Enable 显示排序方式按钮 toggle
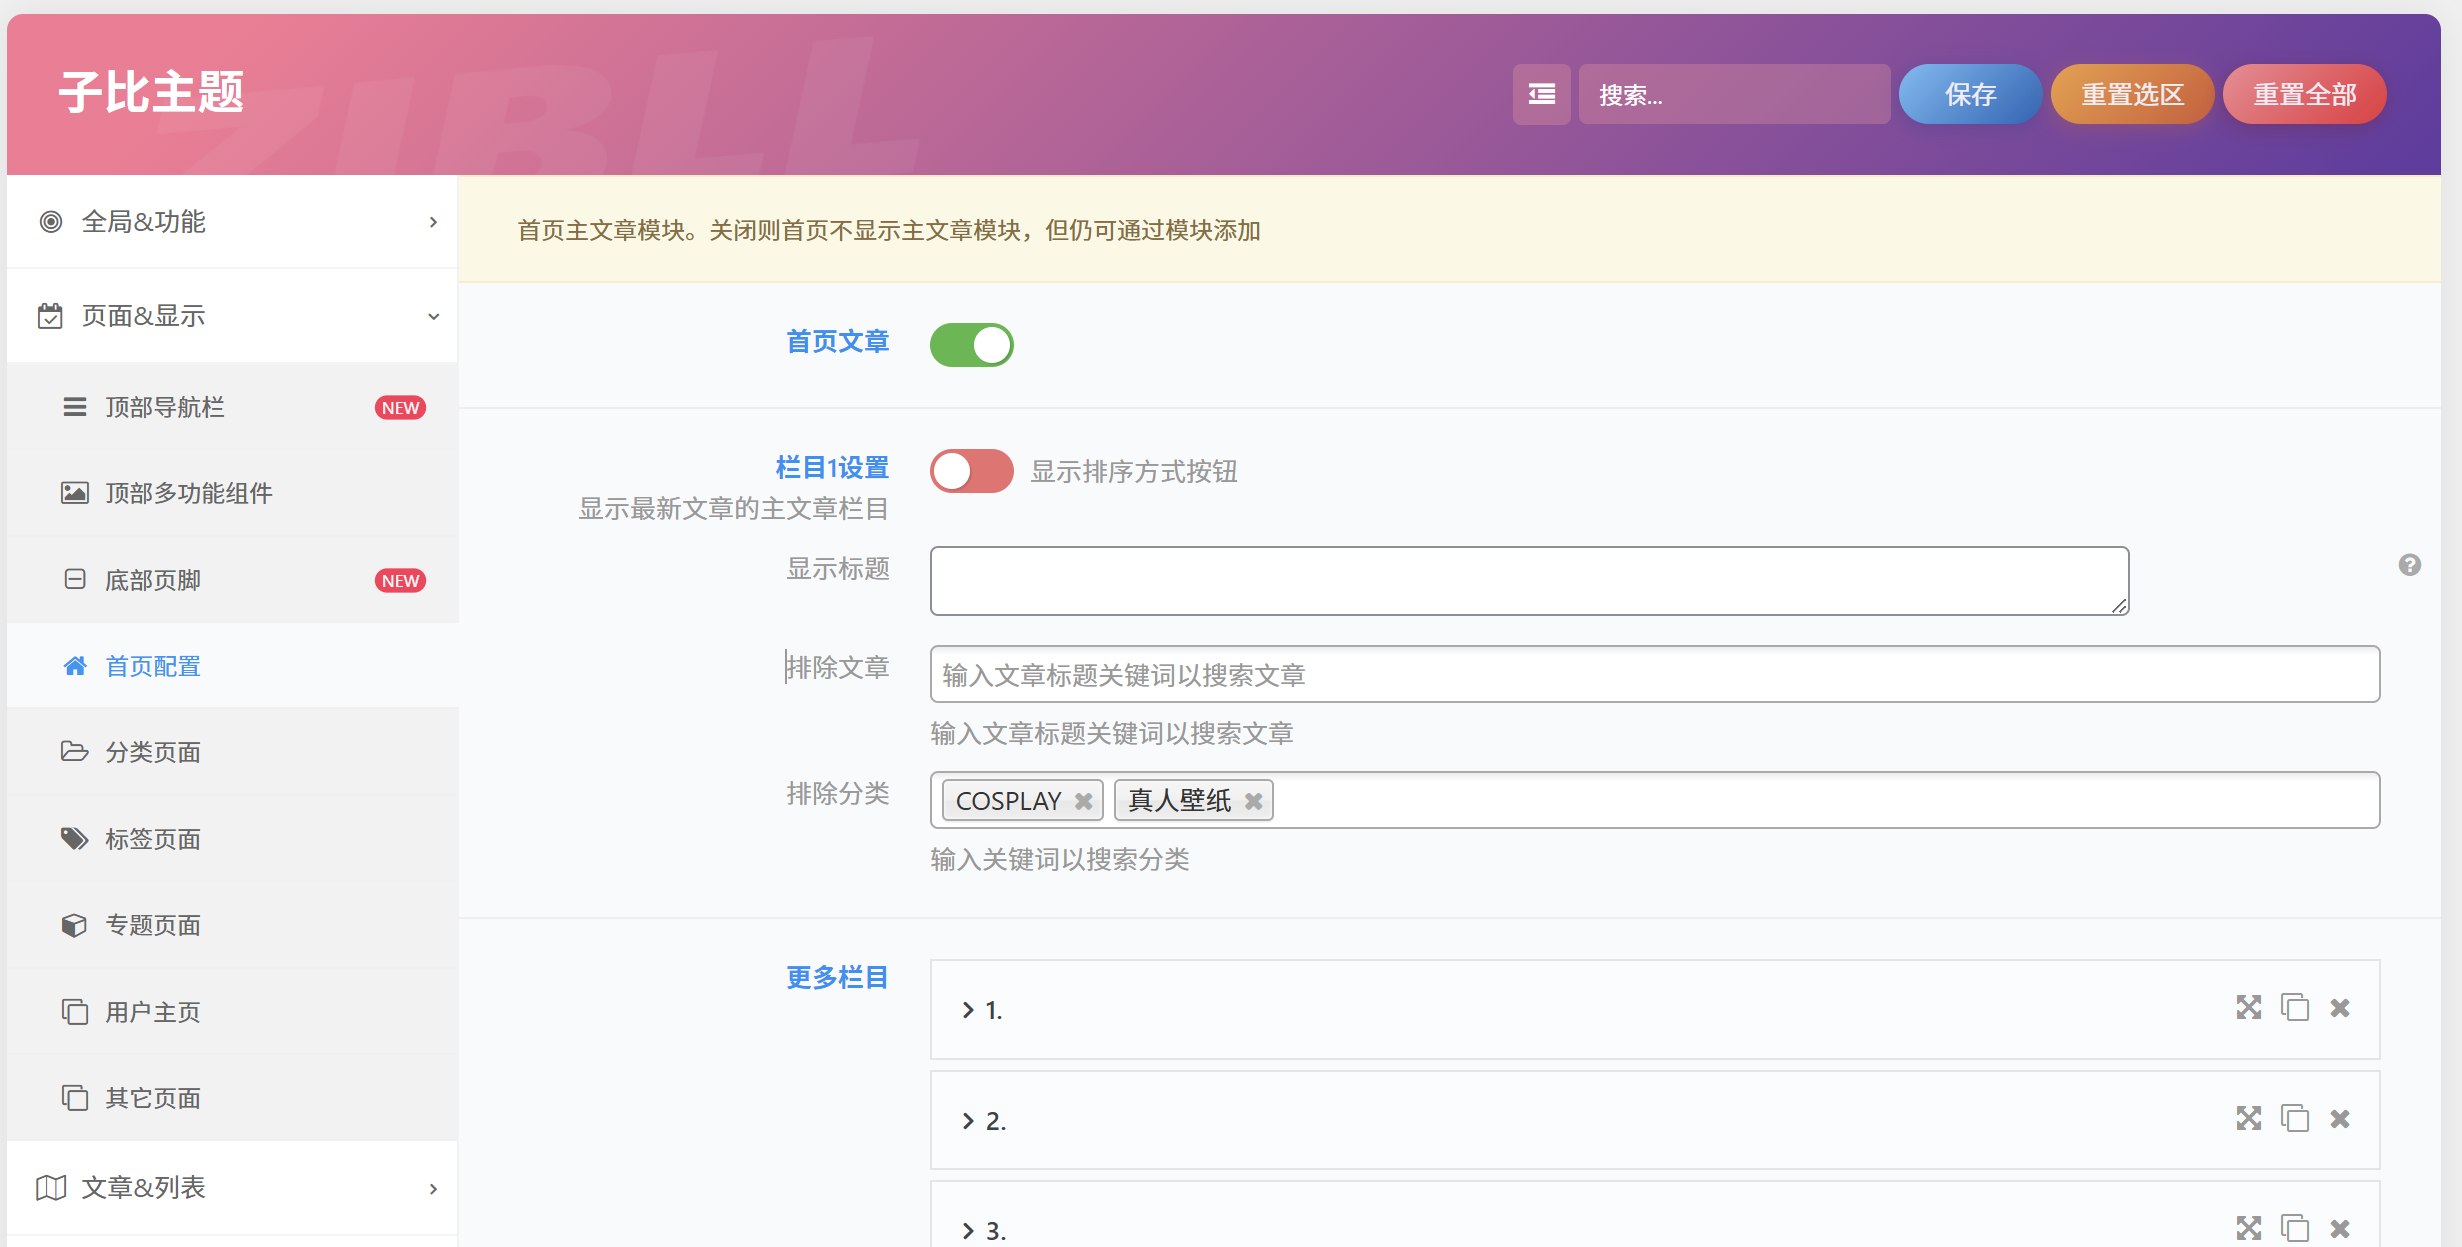Image resolution: width=2462 pixels, height=1247 pixels. coord(971,470)
